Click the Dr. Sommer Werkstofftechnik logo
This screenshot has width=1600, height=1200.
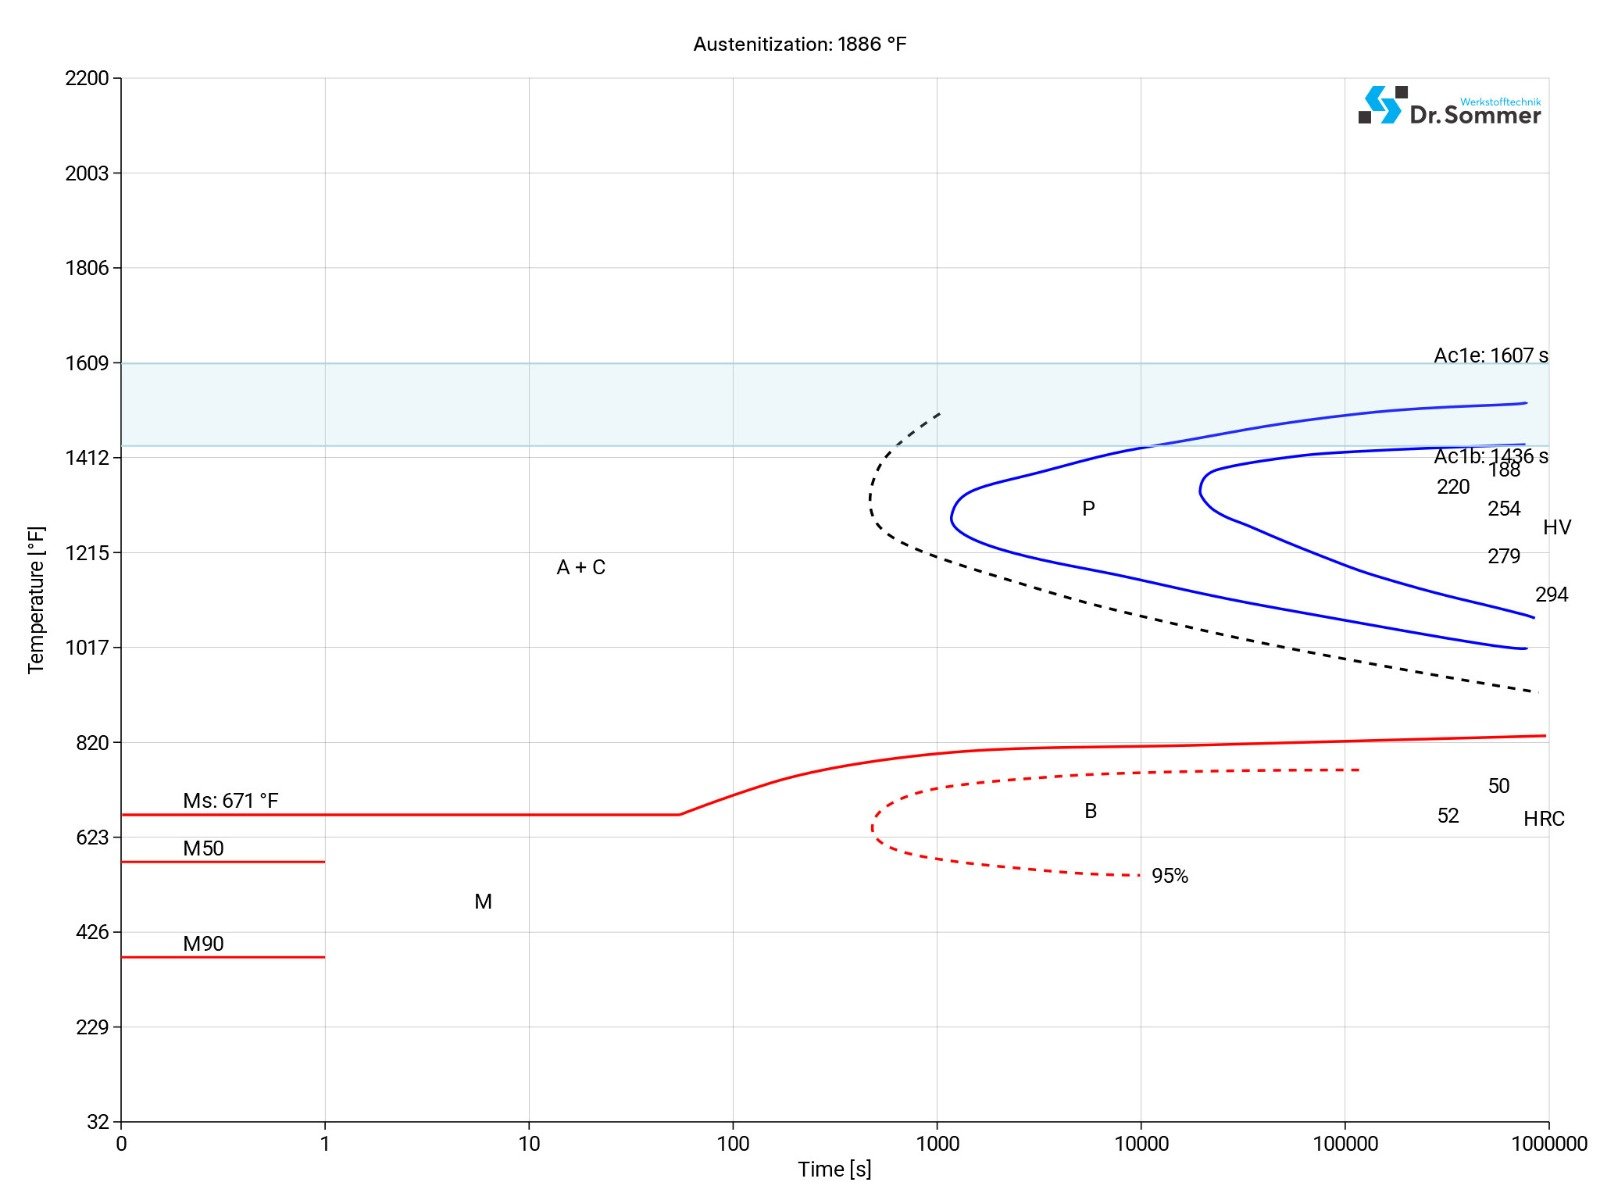click(1449, 106)
